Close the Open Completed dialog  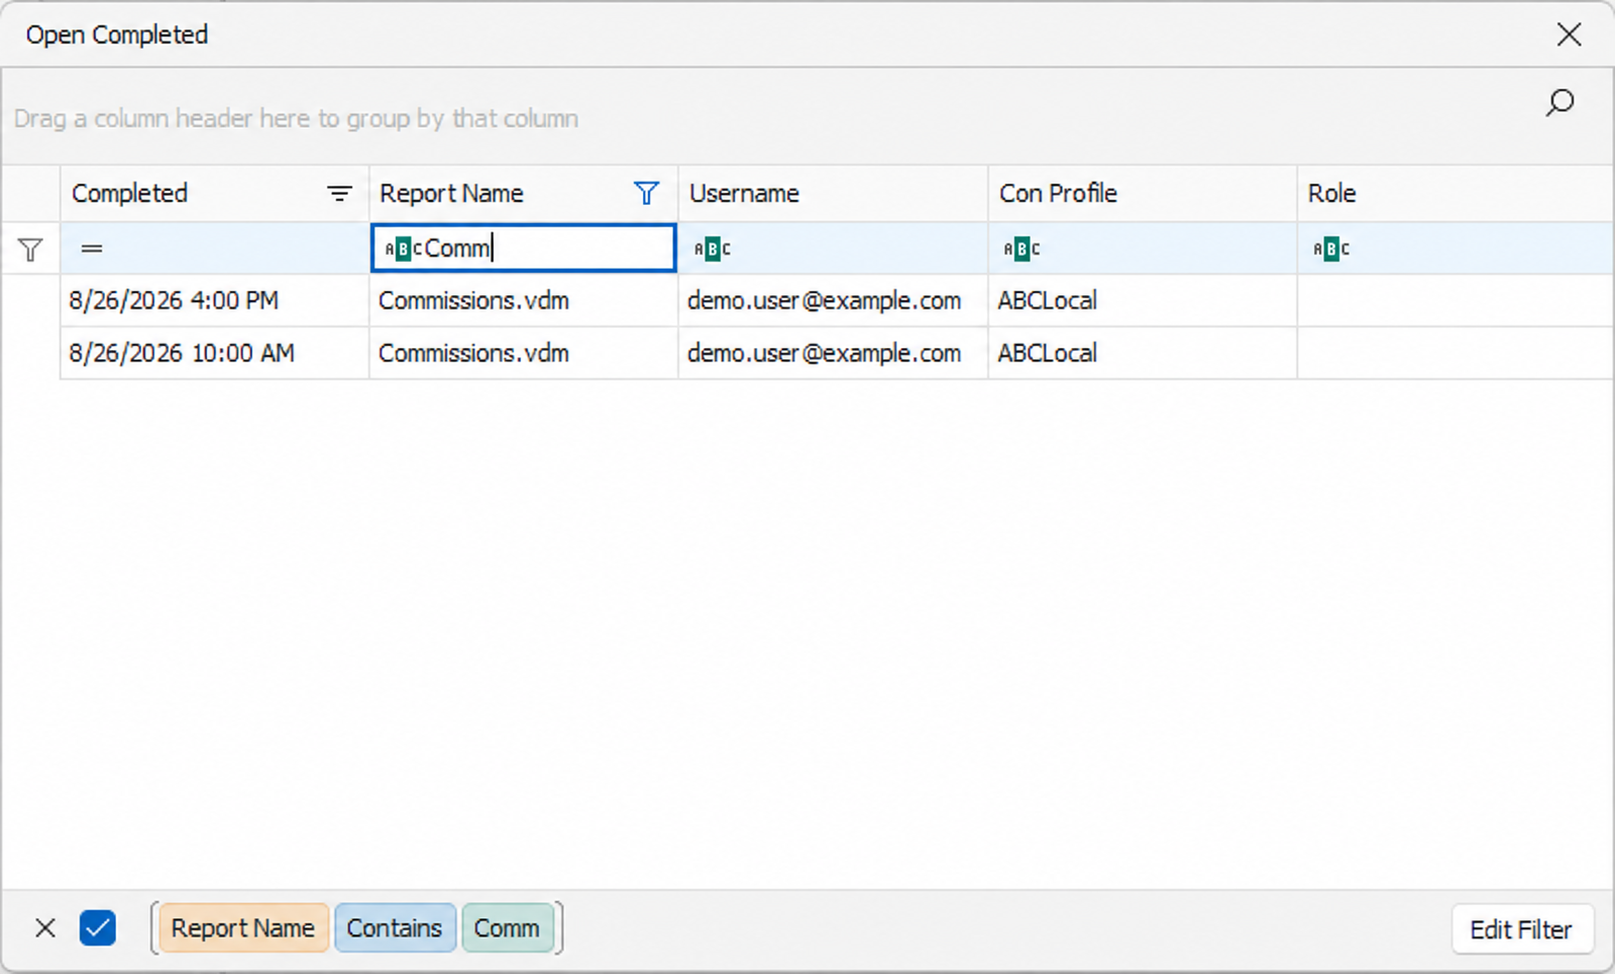(1569, 35)
